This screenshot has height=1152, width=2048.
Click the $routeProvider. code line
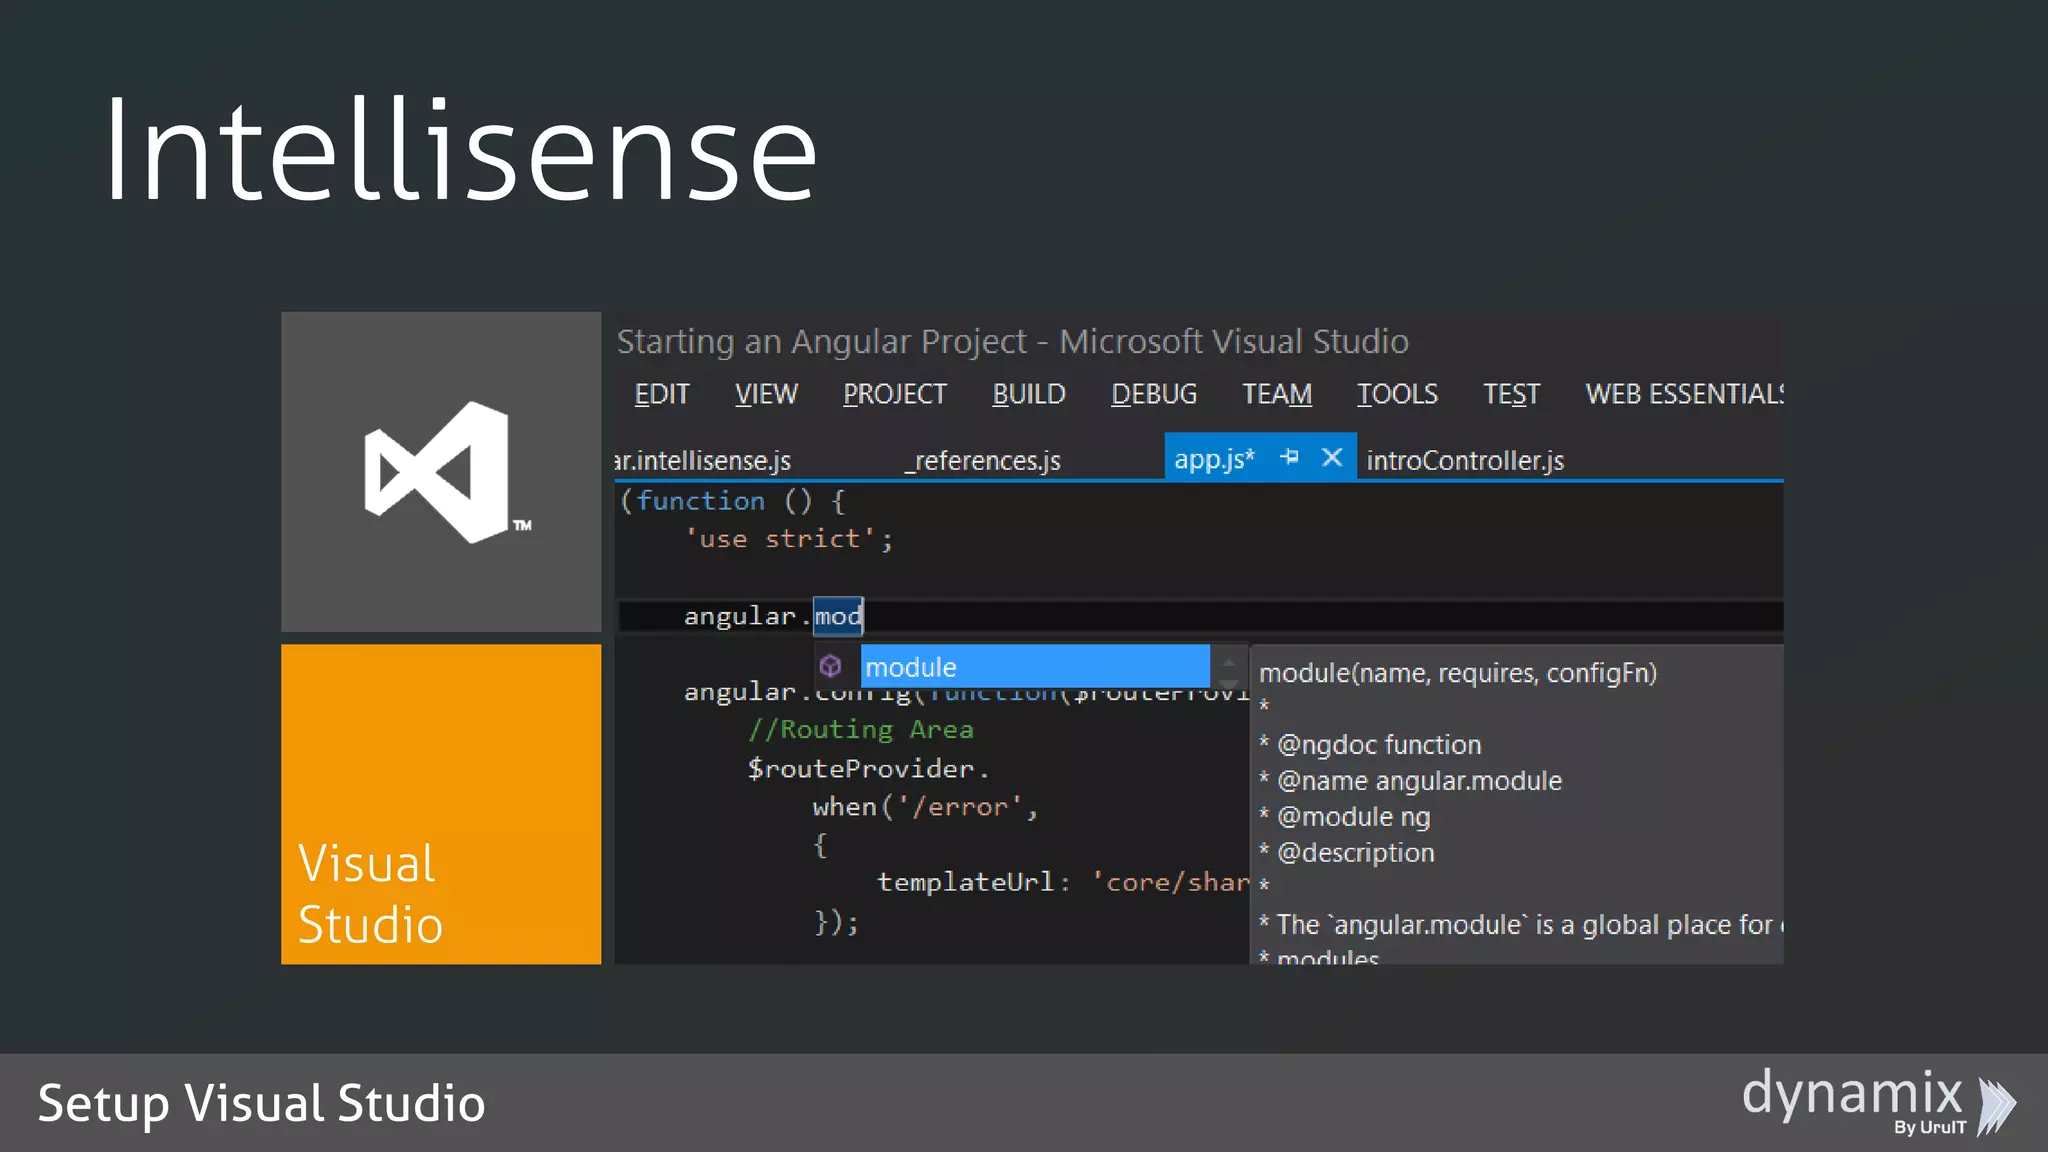point(868,769)
